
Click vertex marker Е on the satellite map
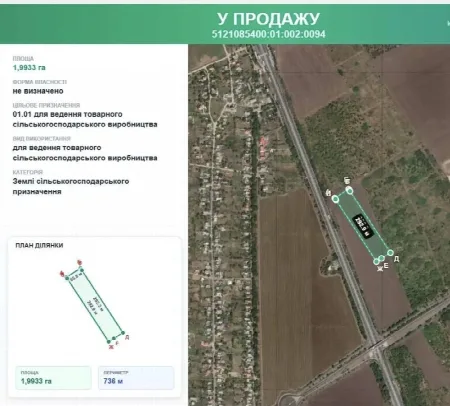[x=382, y=258]
